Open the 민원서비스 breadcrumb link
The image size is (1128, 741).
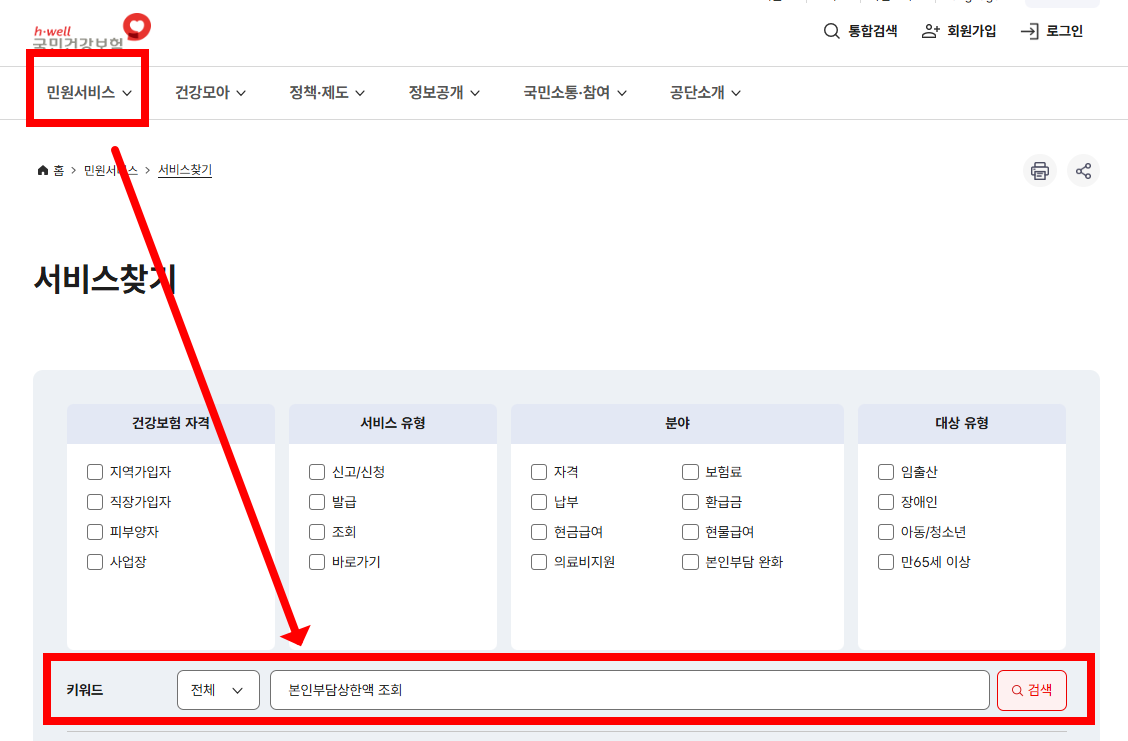(x=112, y=170)
